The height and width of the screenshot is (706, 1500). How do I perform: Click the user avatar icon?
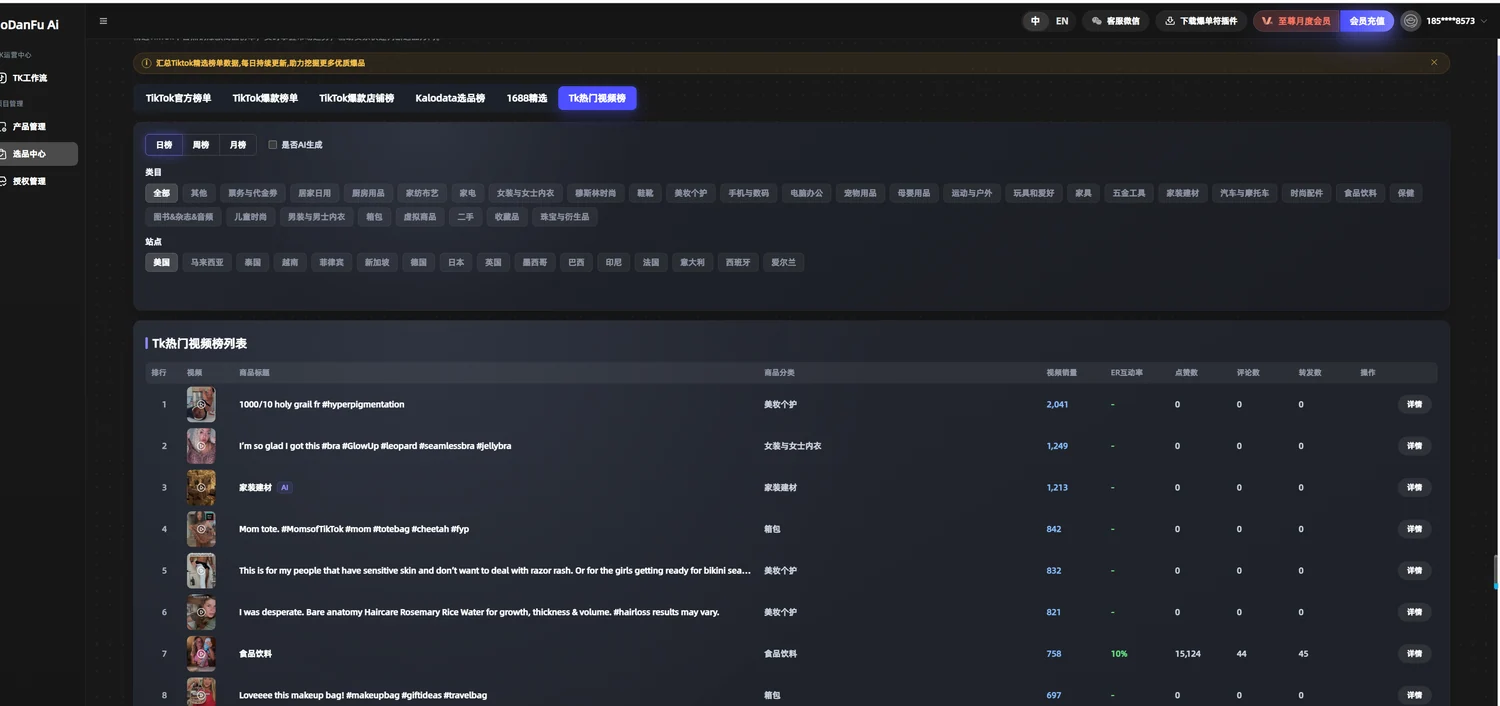pos(1410,21)
